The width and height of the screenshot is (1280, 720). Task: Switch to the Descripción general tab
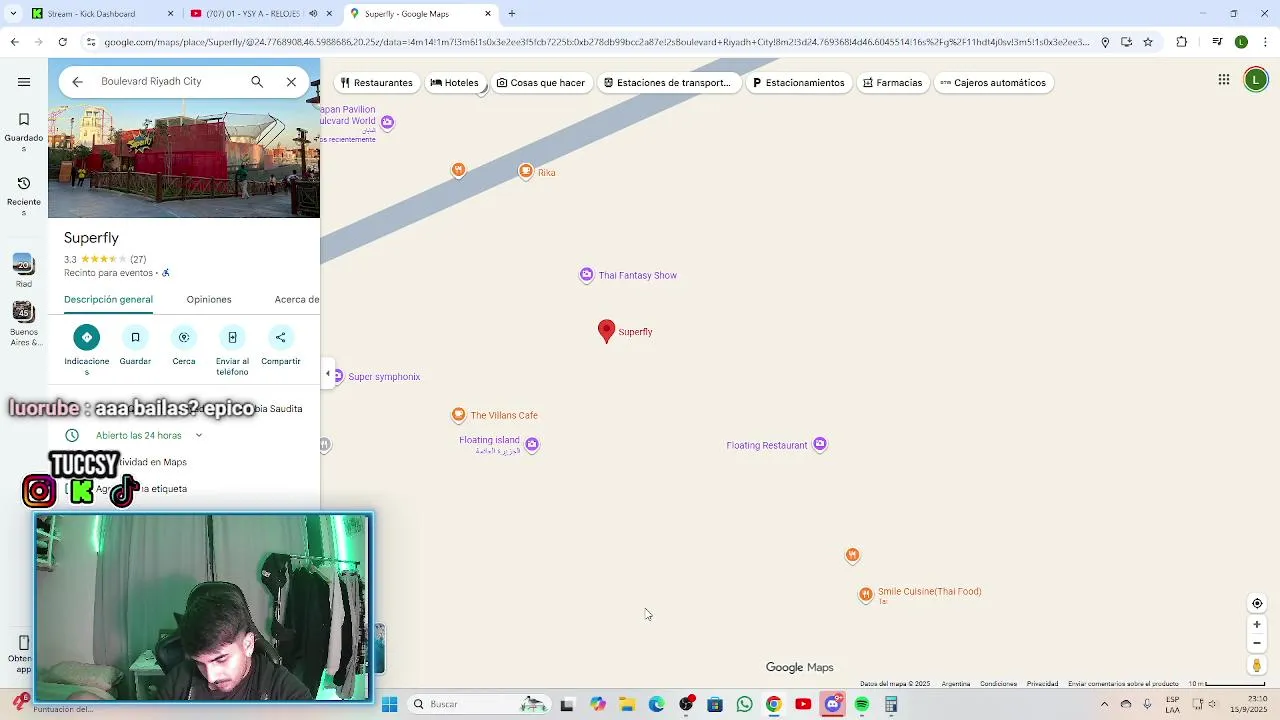[108, 300]
